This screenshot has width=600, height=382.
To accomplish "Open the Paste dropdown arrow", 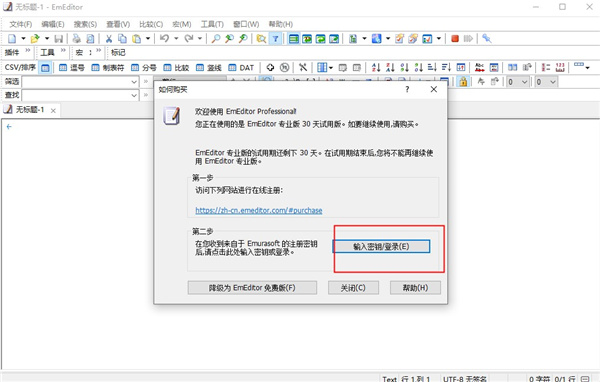I will [148, 38].
